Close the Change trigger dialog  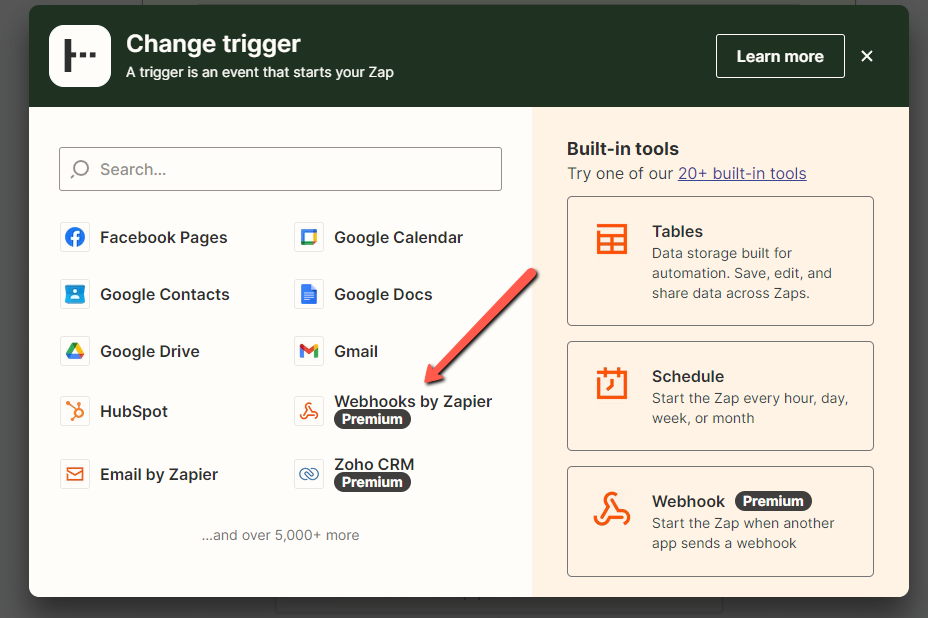pyautogui.click(x=867, y=56)
